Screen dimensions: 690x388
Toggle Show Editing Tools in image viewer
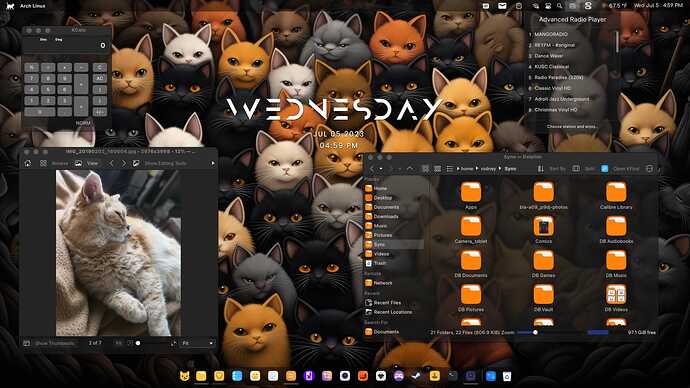point(160,163)
